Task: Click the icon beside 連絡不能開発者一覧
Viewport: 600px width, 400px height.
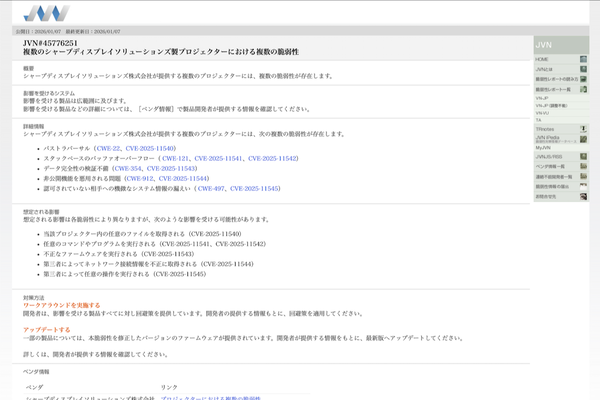Action: pos(583,176)
